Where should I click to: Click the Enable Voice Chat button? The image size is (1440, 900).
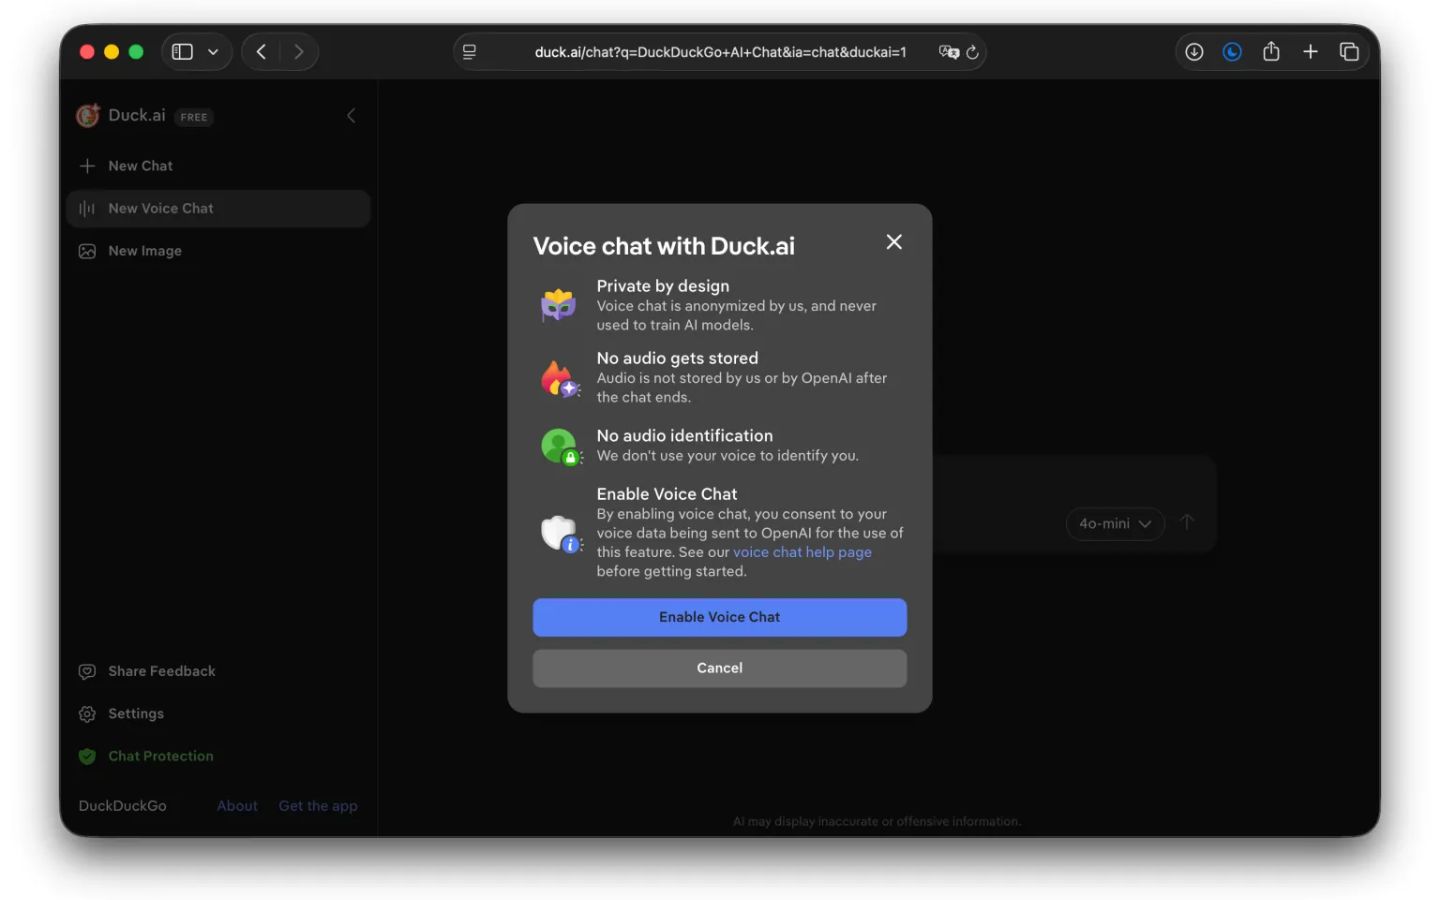(x=719, y=617)
